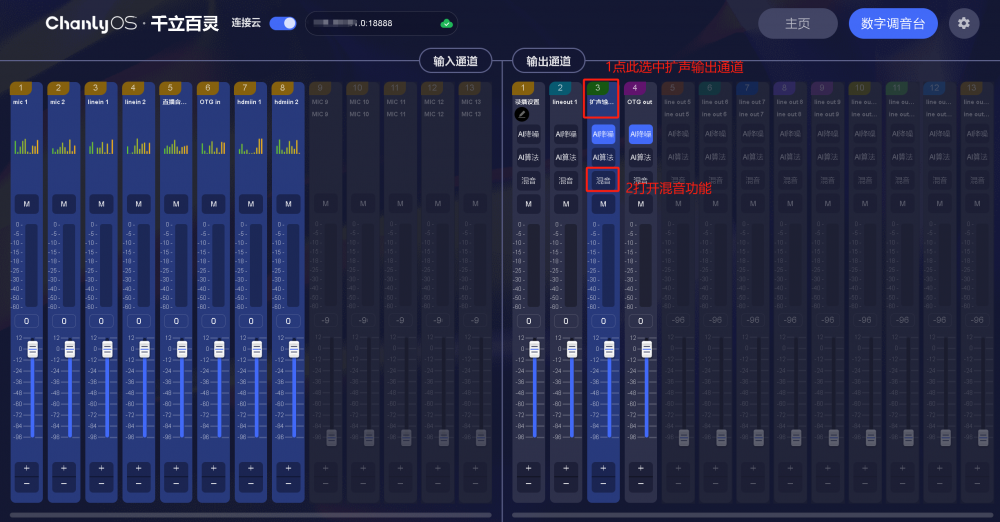Switch to the 输入通道 tab
The image size is (1000, 522).
pos(455,60)
